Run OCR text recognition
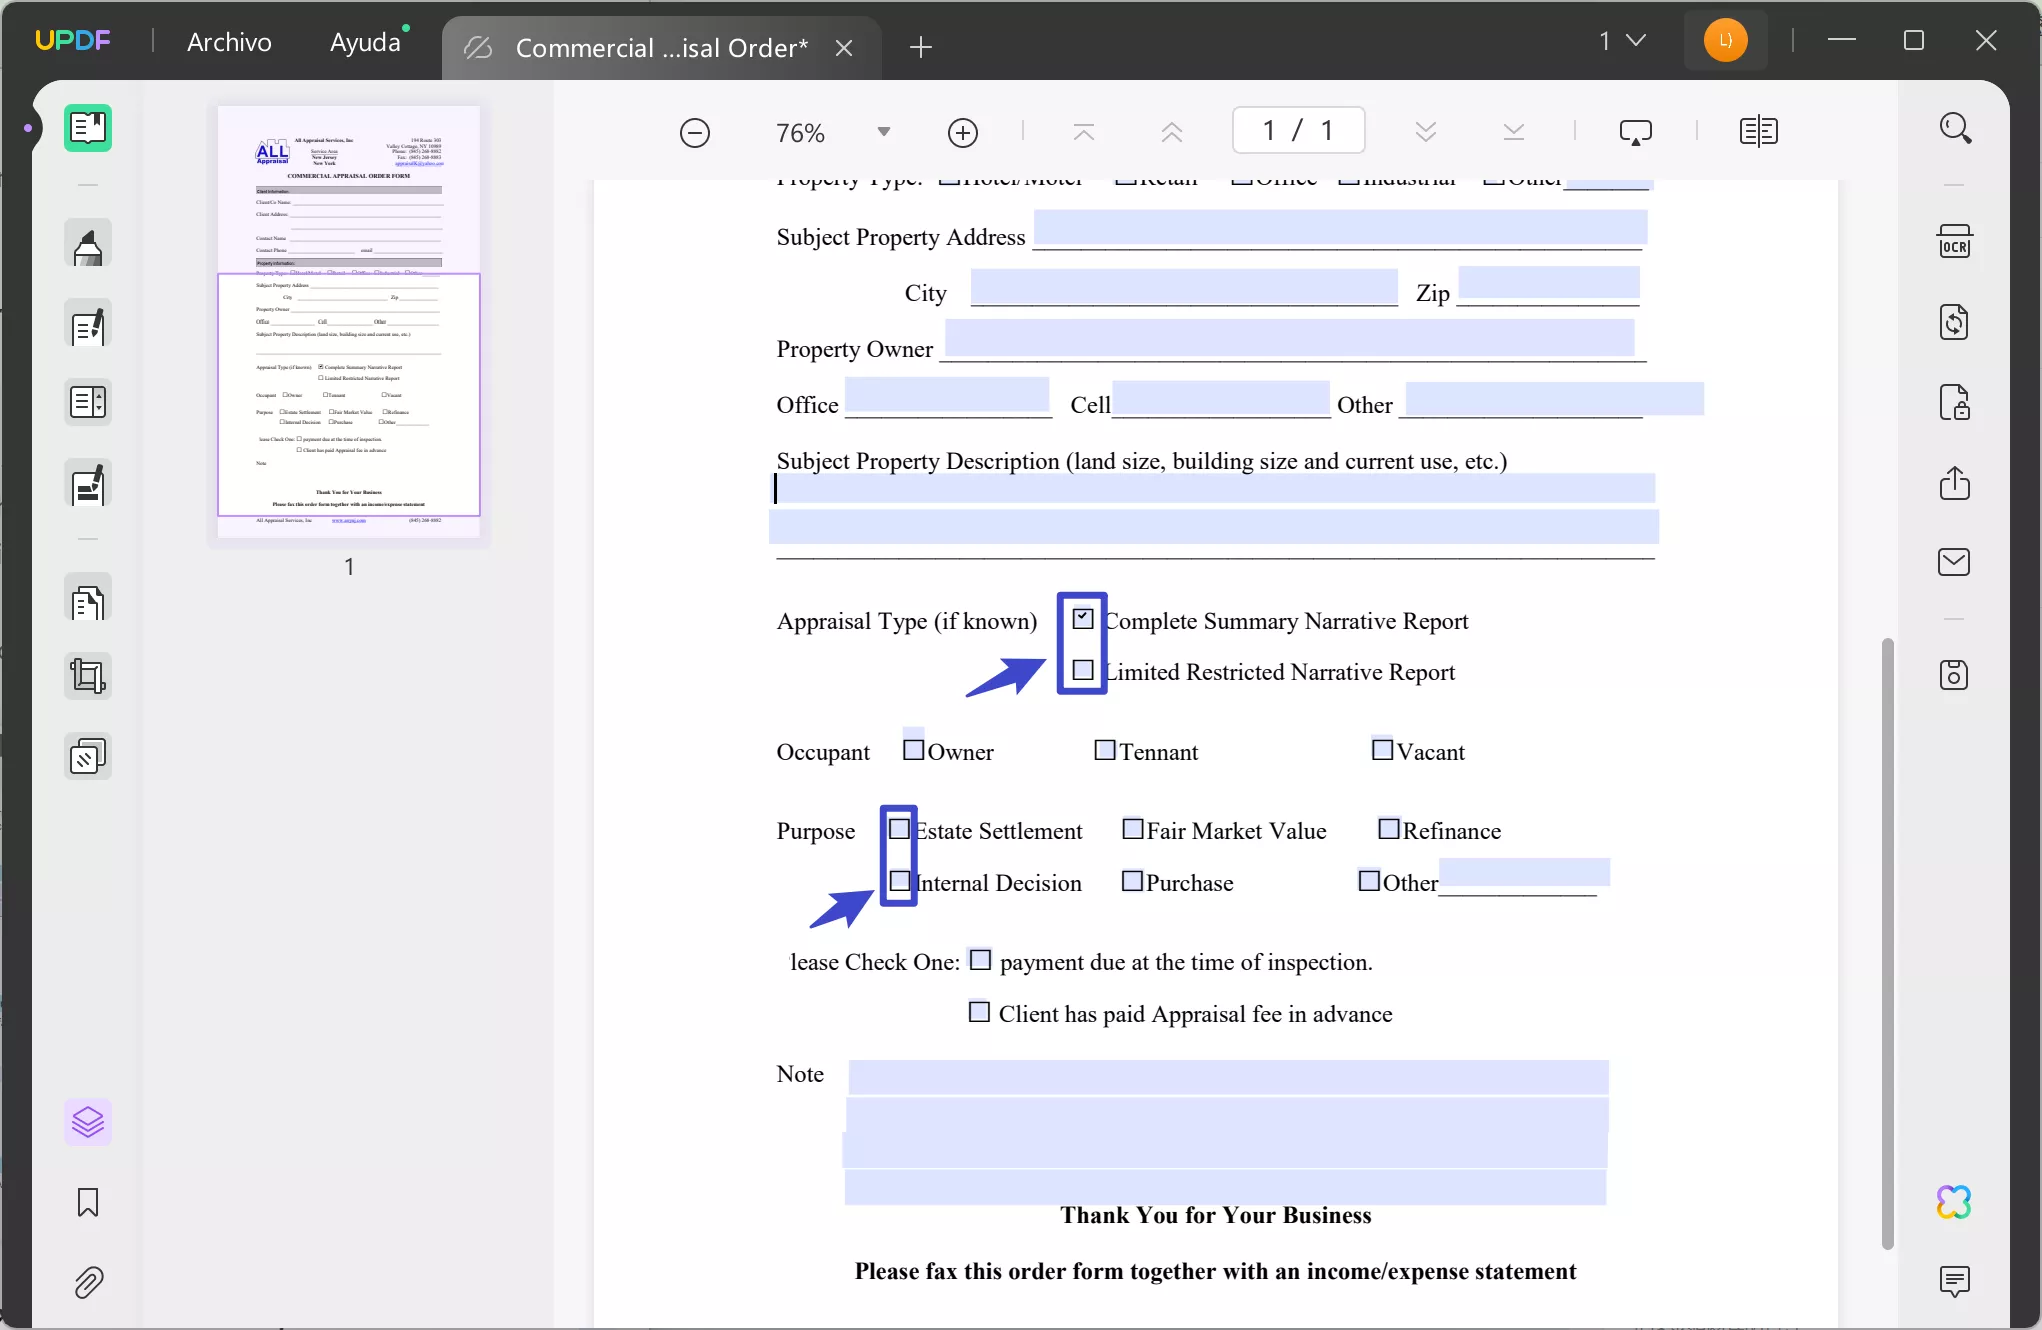2042x1330 pixels. click(x=1955, y=242)
